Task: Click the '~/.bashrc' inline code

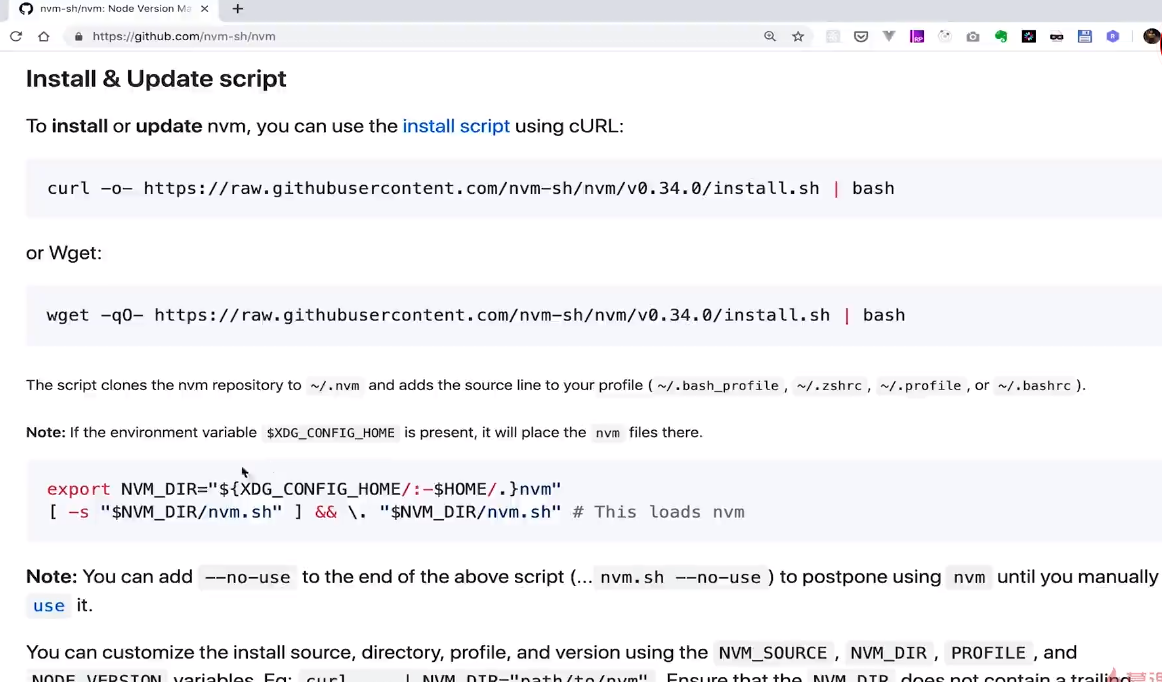Action: (x=1035, y=385)
